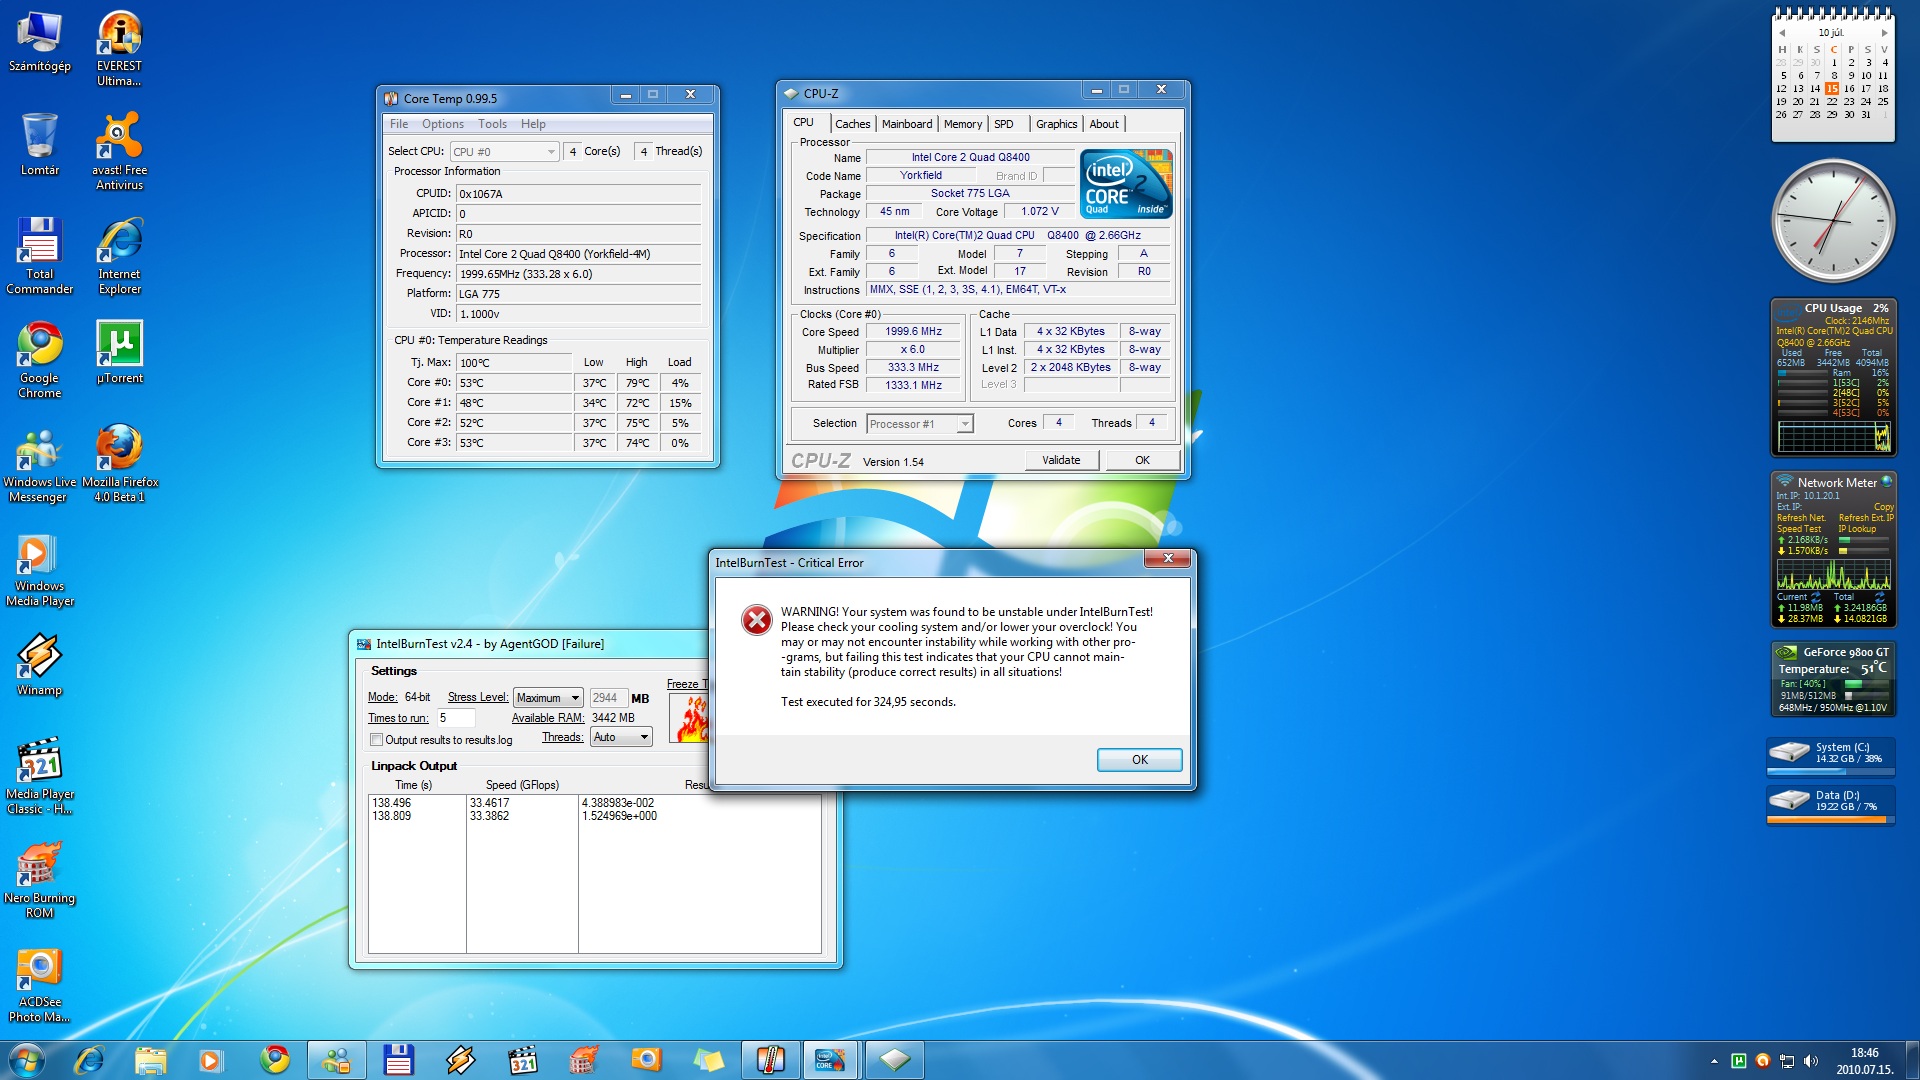Screen dimensions: 1920x1080
Task: Click the Intel Core 2 Quad logo in CPU-Z
Action: pos(1126,184)
